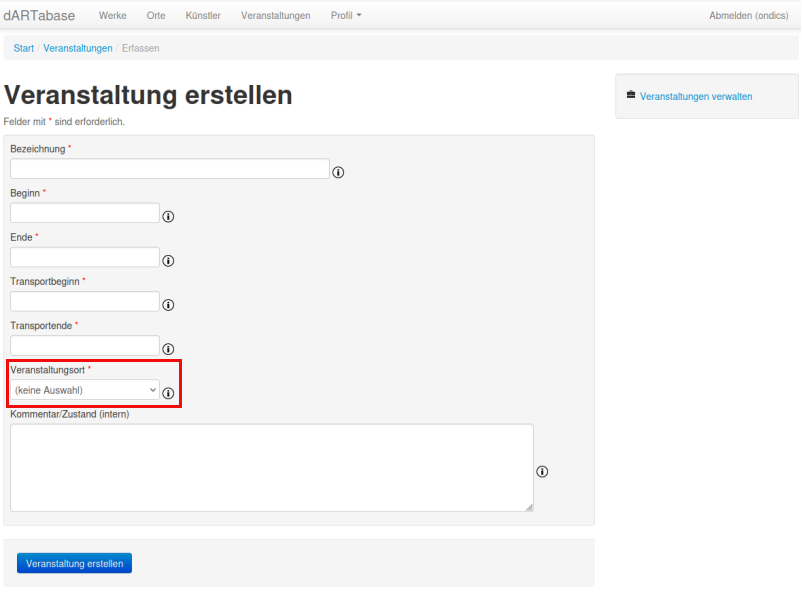Click the info icon beside Transportbeginn field
The height and width of the screenshot is (596, 802).
point(168,304)
